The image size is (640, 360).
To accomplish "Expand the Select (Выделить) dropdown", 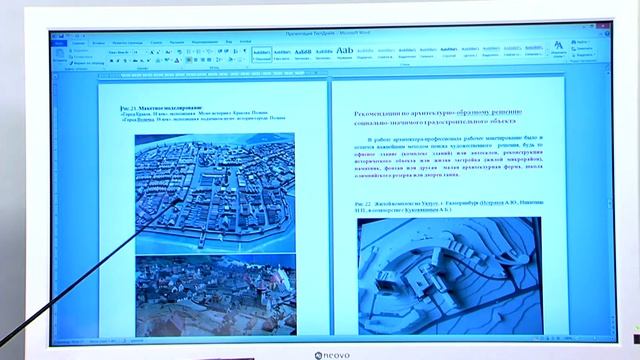I will point(583,55).
